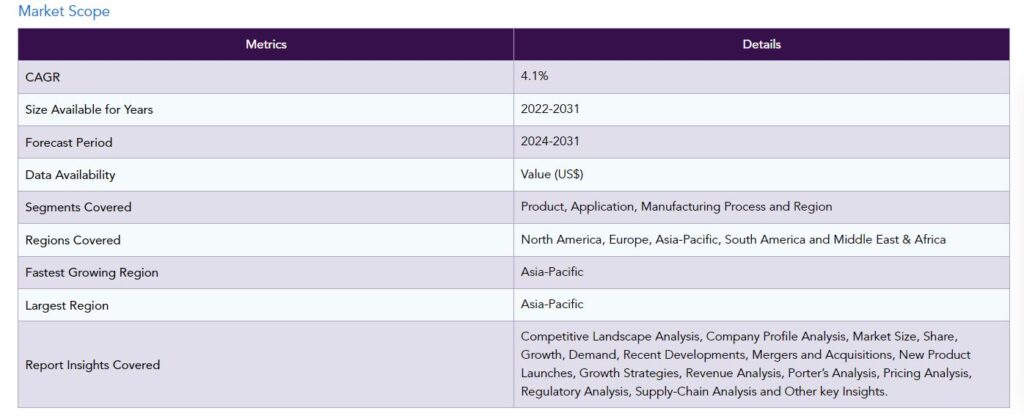Click the 2024-2031 forecast value
The height and width of the screenshot is (419, 1024).
[x=550, y=142]
